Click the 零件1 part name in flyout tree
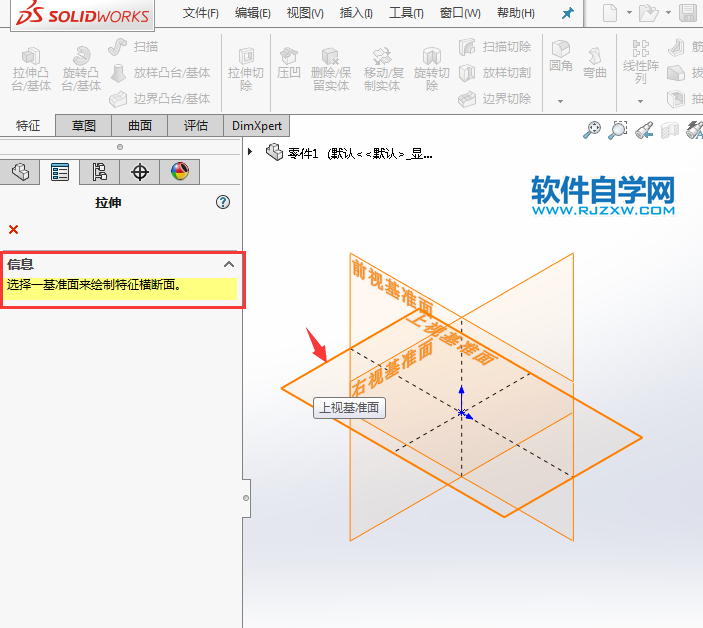This screenshot has width=703, height=628. click(303, 154)
